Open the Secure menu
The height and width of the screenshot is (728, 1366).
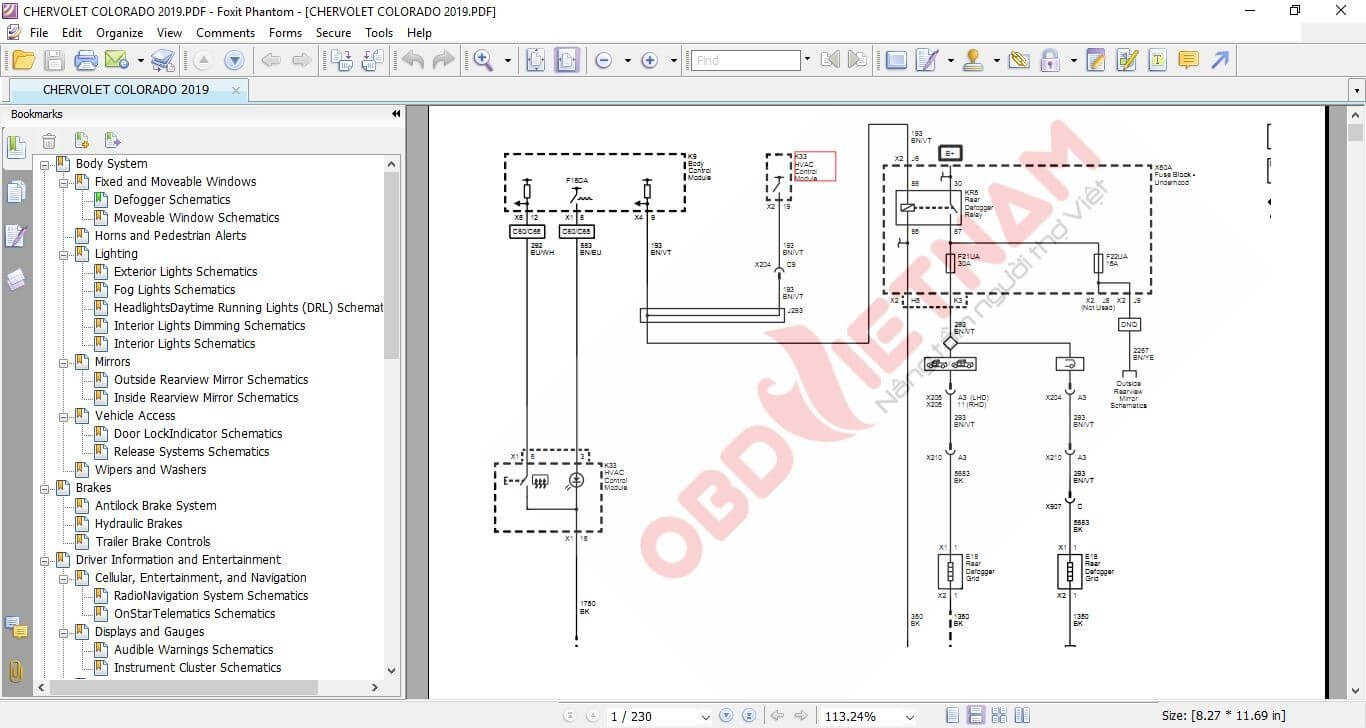333,33
